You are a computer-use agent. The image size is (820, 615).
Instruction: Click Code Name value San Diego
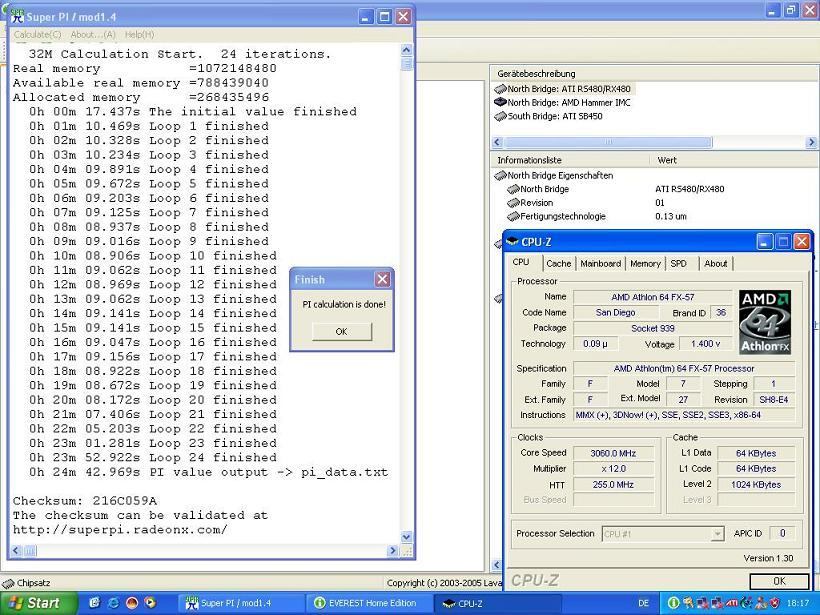point(616,313)
